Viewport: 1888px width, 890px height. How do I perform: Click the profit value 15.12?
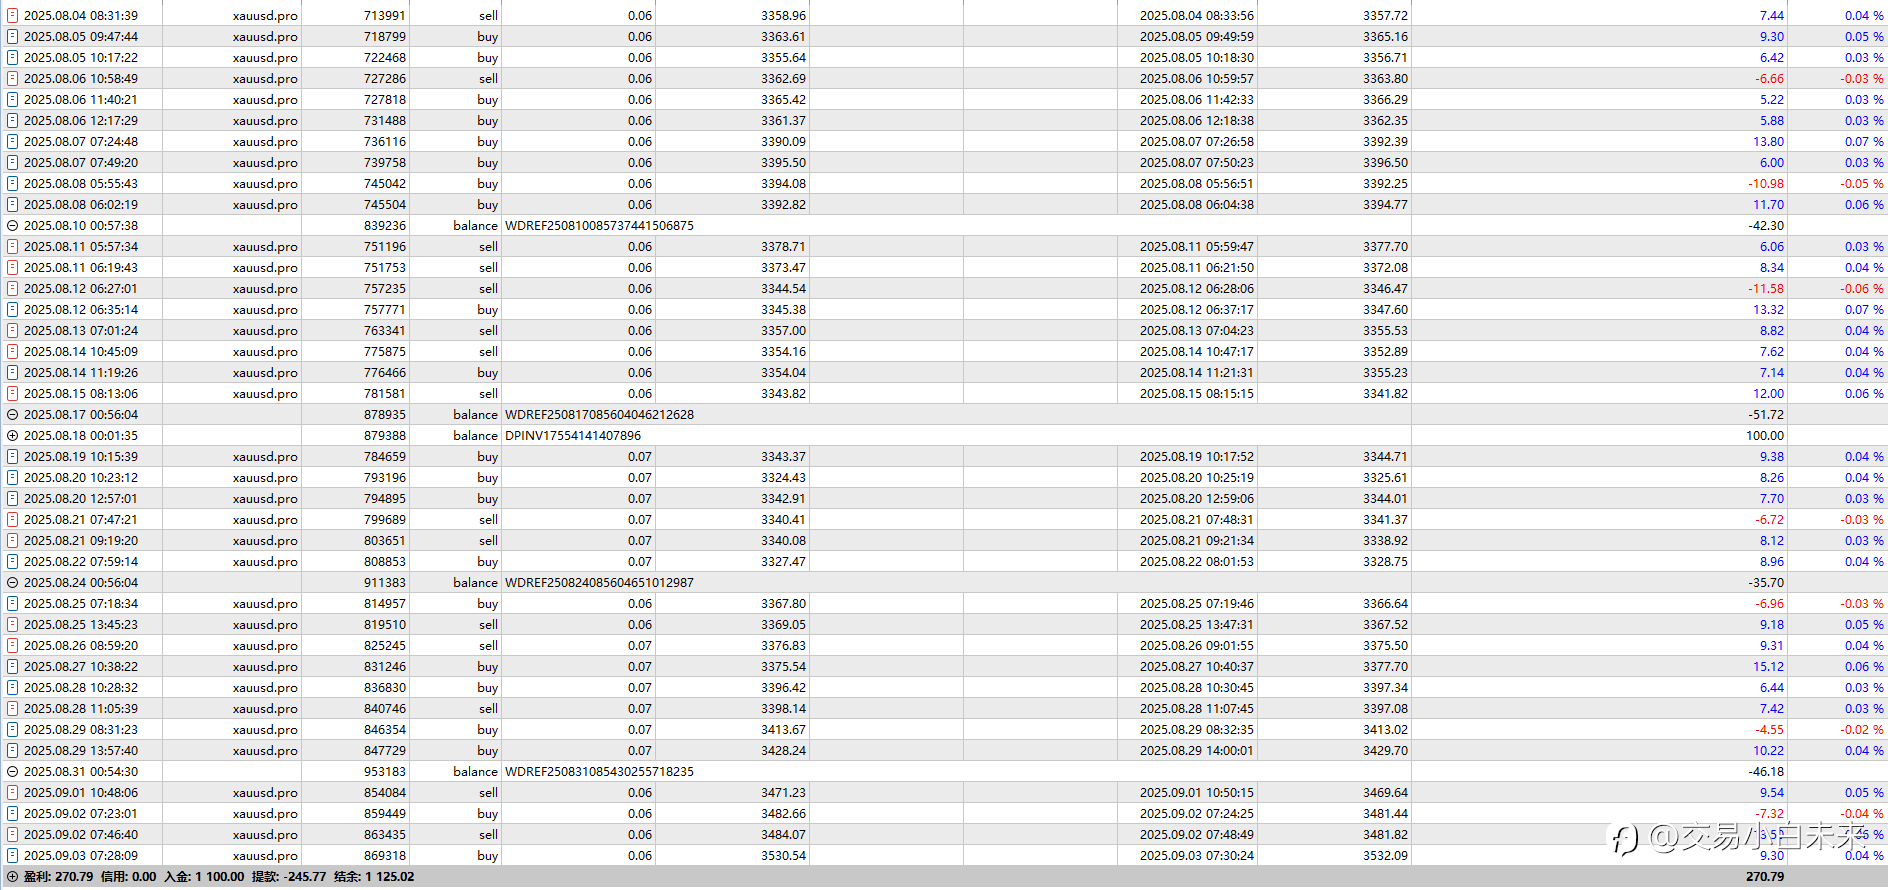click(x=1768, y=666)
